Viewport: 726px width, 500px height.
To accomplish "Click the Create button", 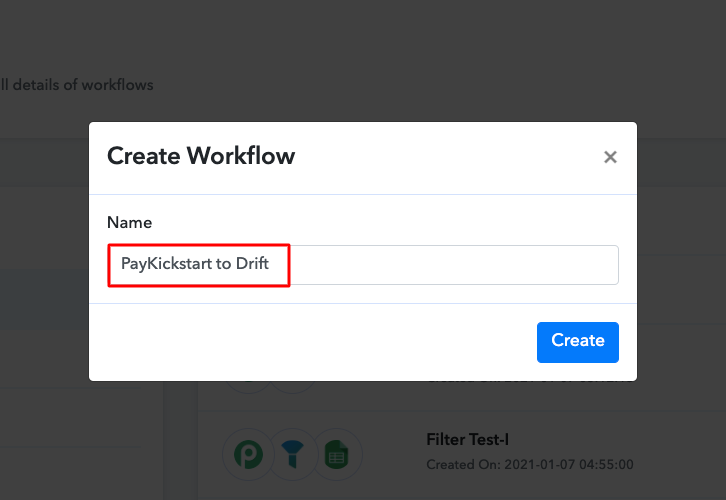I will [577, 342].
